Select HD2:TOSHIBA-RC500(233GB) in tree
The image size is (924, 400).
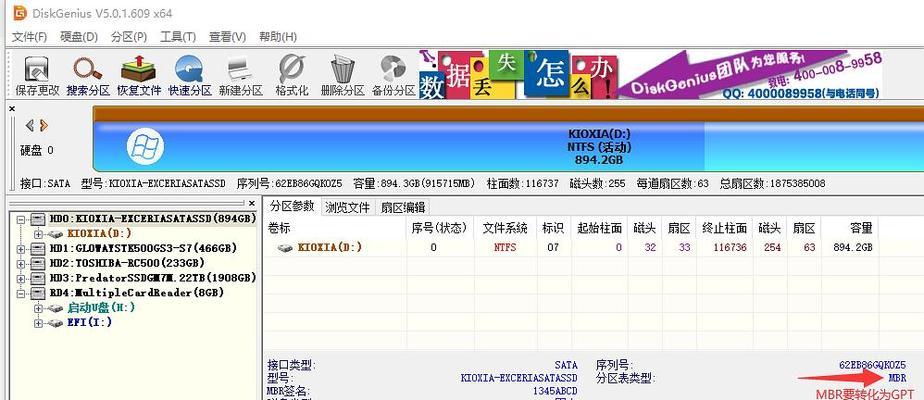pyautogui.click(x=127, y=263)
